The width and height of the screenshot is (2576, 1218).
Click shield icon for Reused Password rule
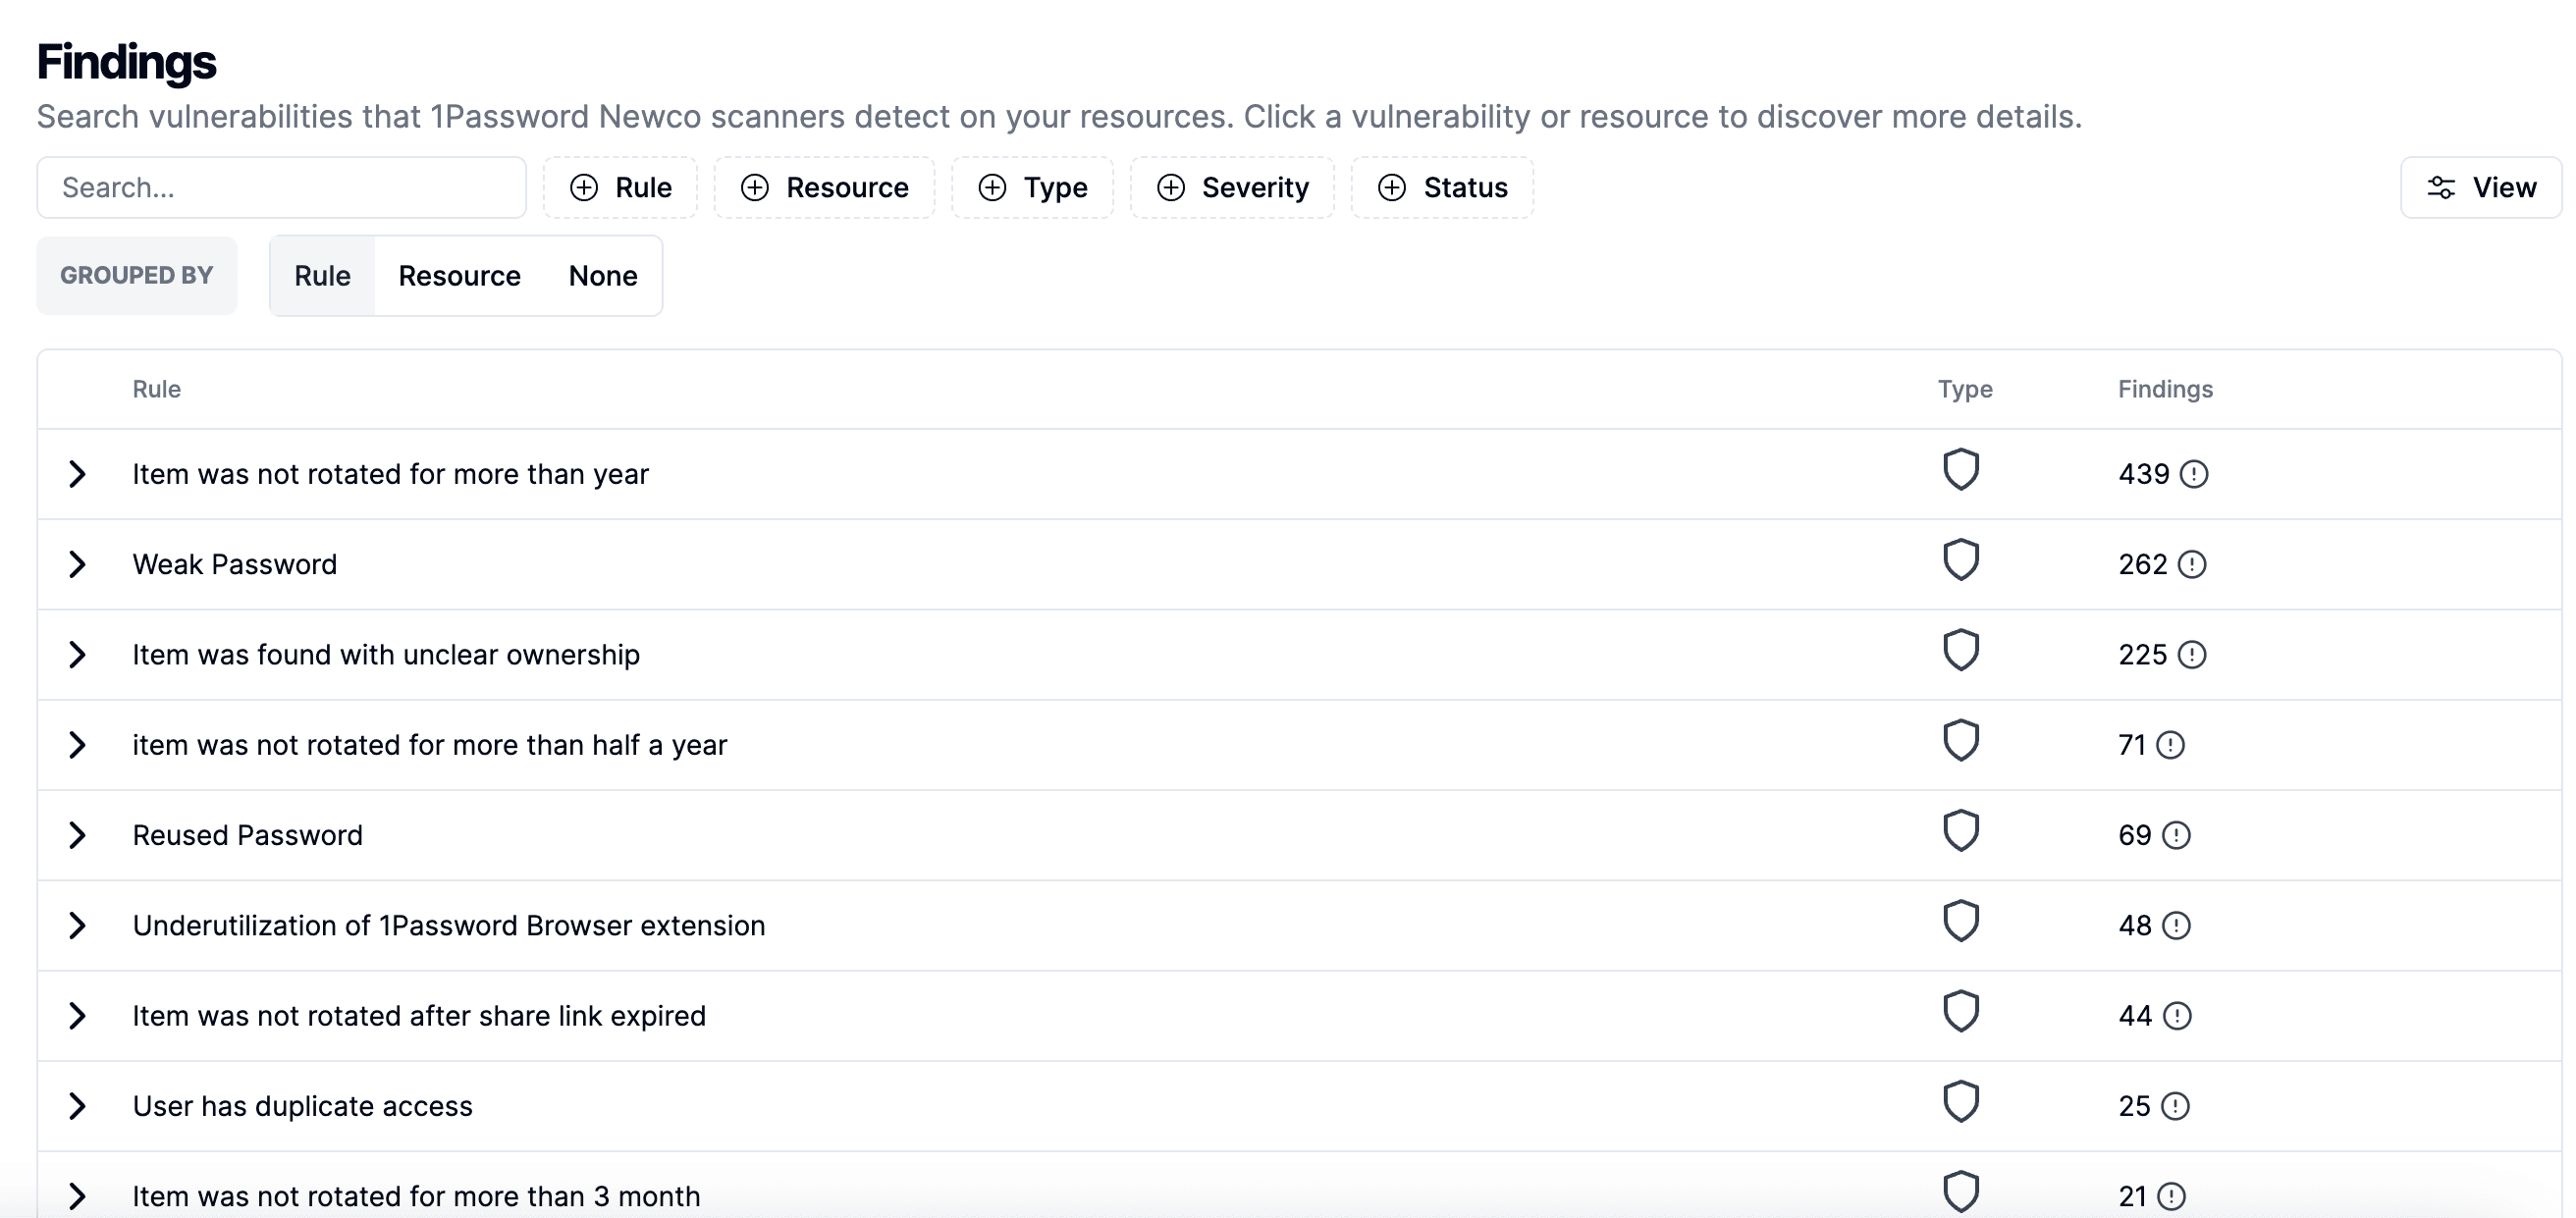click(1960, 832)
